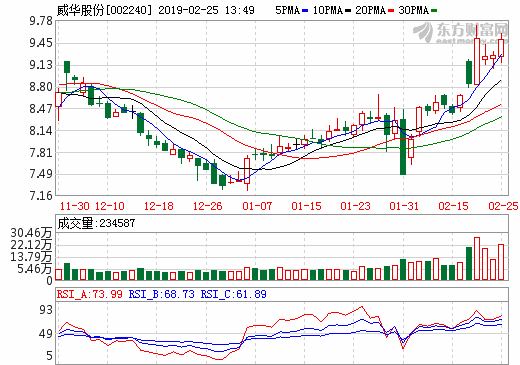The image size is (520, 365).
Task: Click the stock title 威华股份[002240]
Action: click(104, 10)
